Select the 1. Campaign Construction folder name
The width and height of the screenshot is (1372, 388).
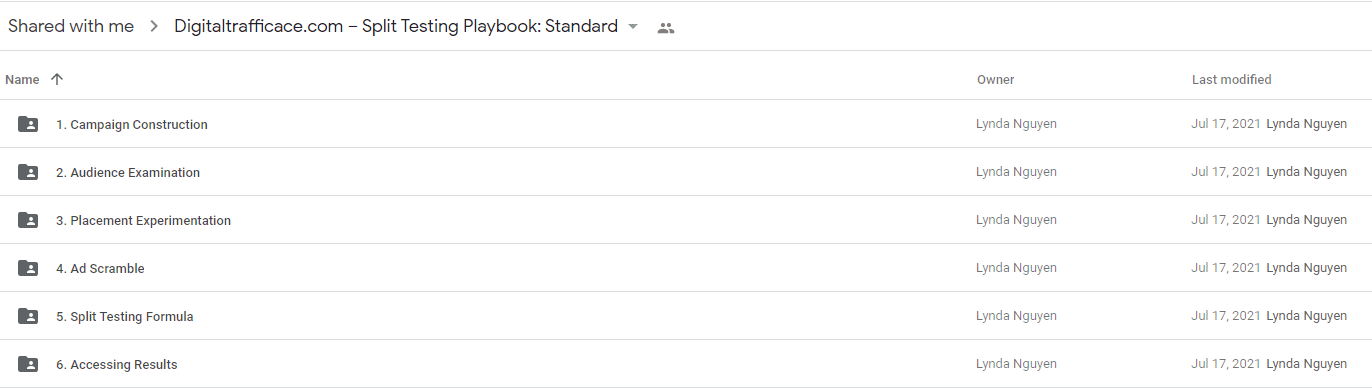pos(132,124)
